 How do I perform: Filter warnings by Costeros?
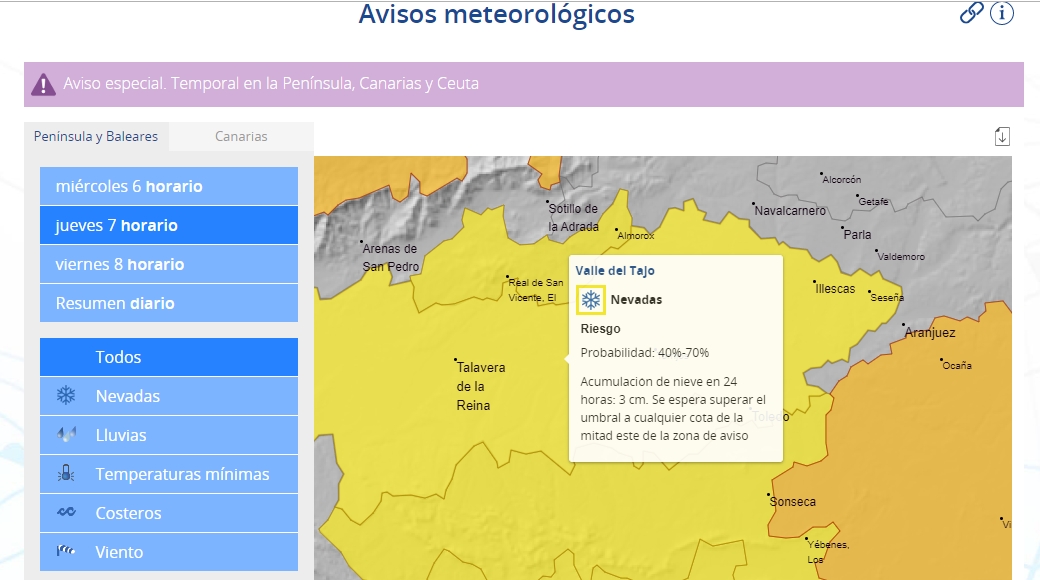(x=168, y=513)
